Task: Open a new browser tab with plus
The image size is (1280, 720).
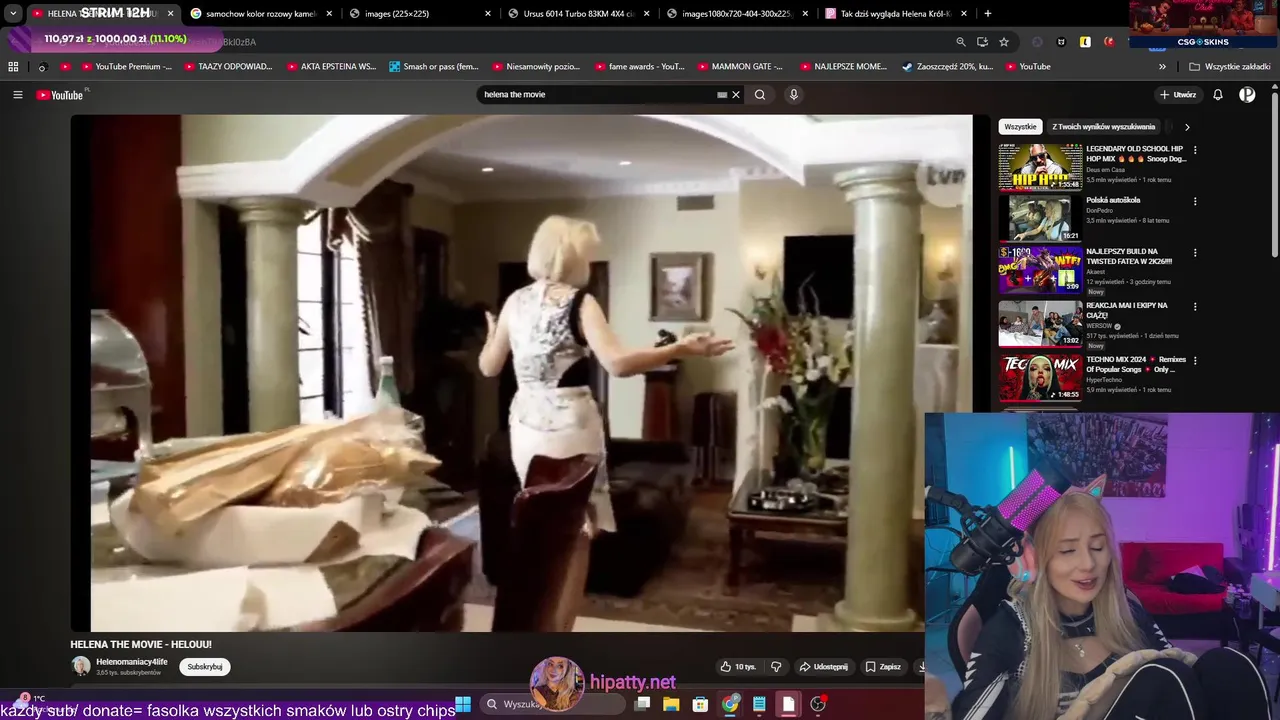Action: 988,14
